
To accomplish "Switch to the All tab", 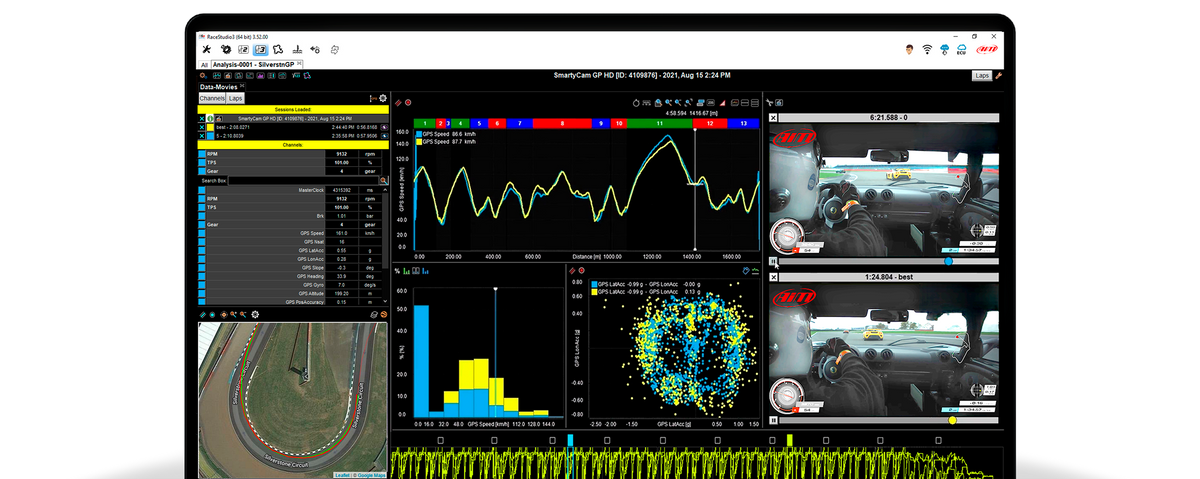I will pyautogui.click(x=204, y=65).
